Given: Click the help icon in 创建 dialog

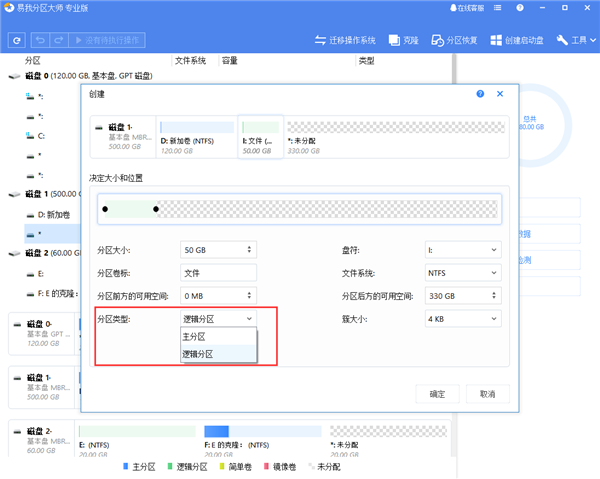Looking at the screenshot, I should pyautogui.click(x=481, y=94).
